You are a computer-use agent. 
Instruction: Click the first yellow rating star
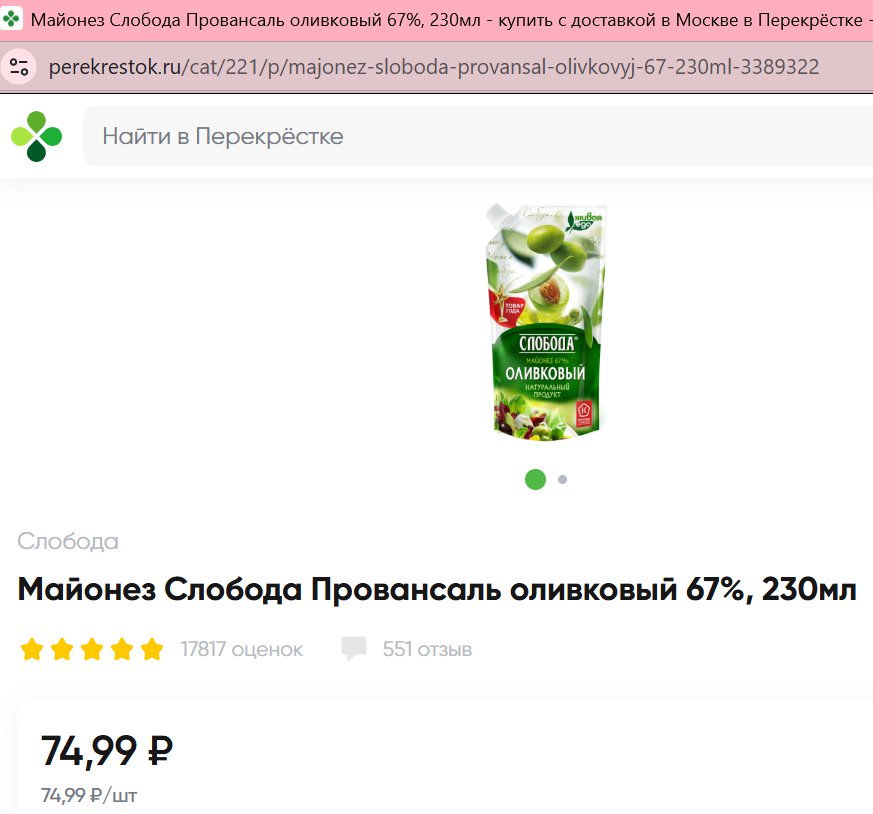click(32, 649)
